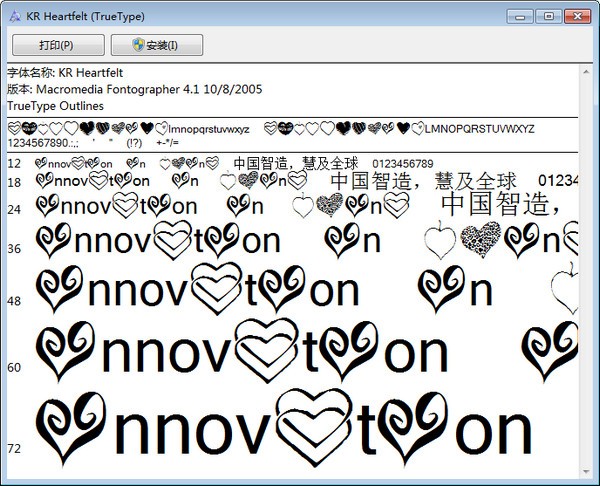Click 0123456789 in the 12-point row
This screenshot has height=486, width=600.
pyautogui.click(x=403, y=164)
